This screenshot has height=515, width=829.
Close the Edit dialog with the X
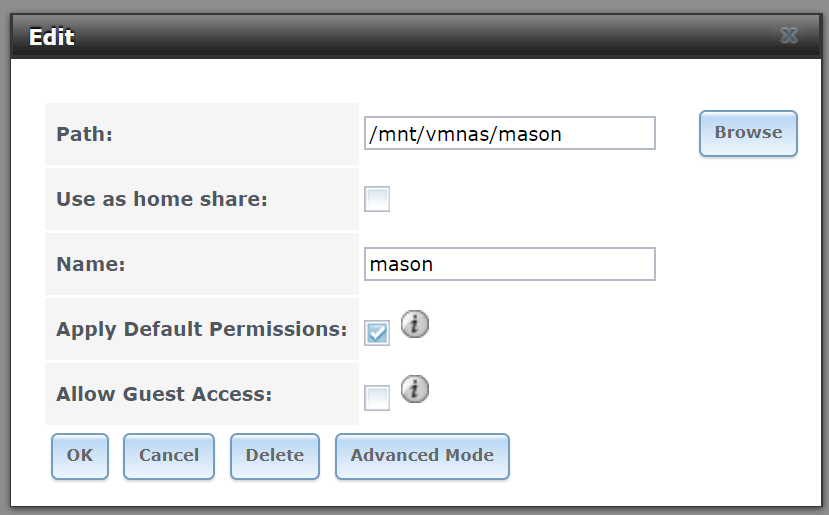(x=789, y=35)
